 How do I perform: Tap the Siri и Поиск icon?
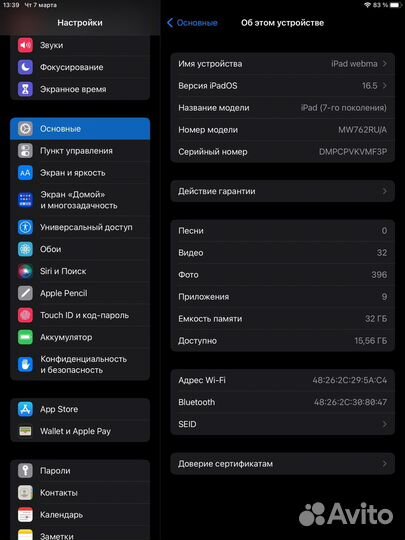click(25, 271)
